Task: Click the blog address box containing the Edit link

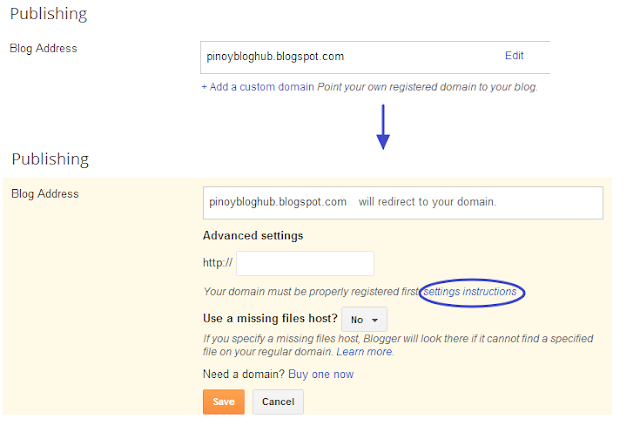Action: pyautogui.click(x=375, y=56)
